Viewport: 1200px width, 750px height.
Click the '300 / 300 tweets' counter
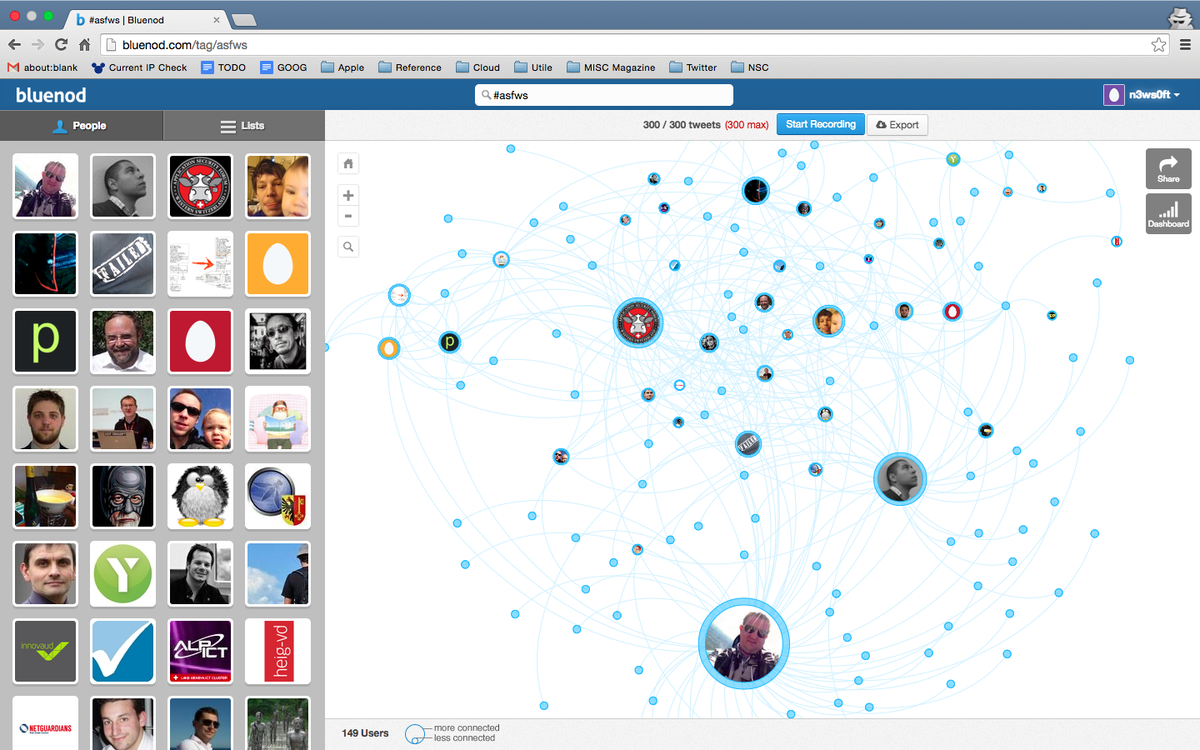coord(680,125)
